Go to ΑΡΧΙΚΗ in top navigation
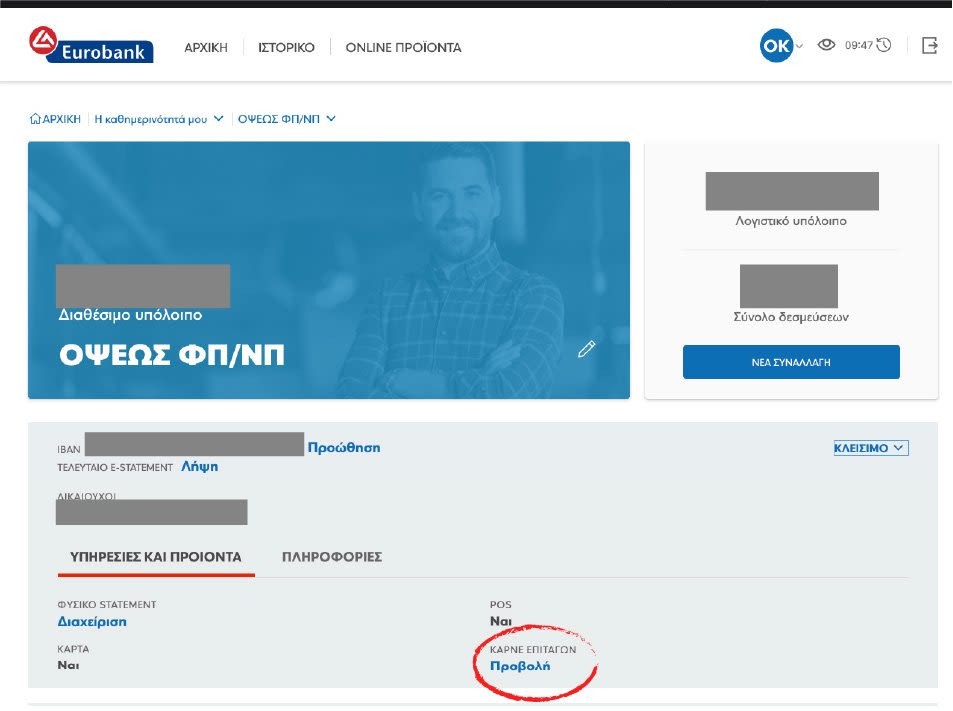 tap(206, 47)
